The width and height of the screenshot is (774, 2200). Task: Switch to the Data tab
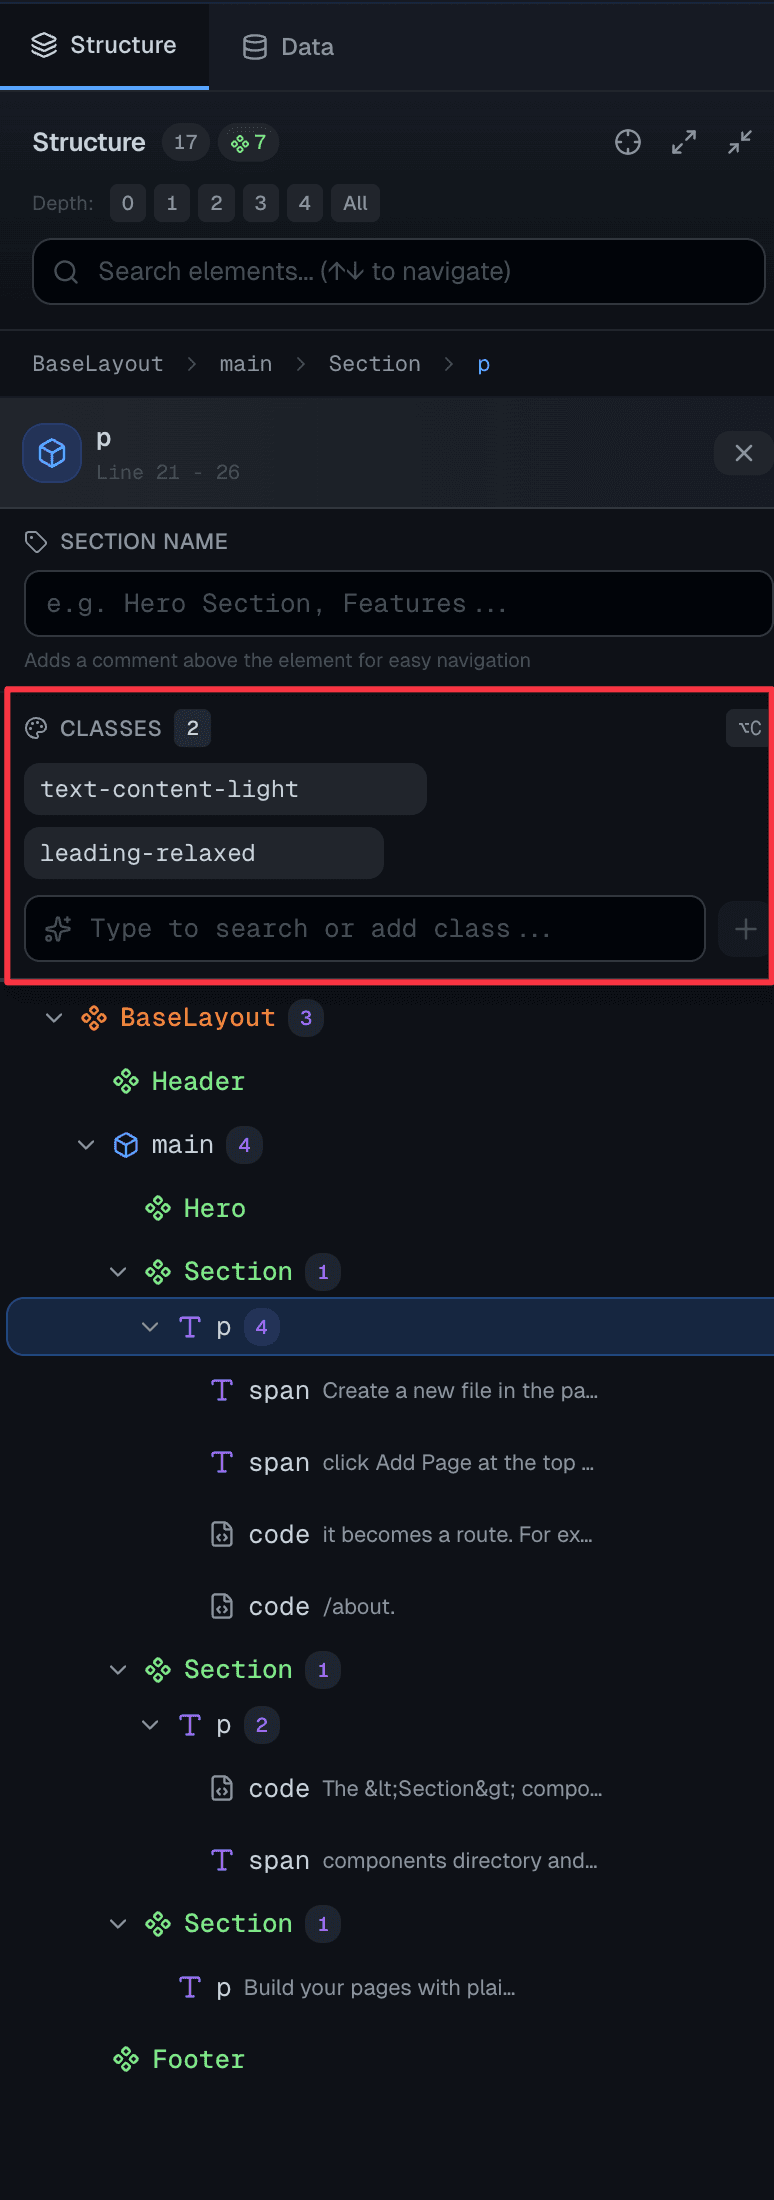[287, 46]
